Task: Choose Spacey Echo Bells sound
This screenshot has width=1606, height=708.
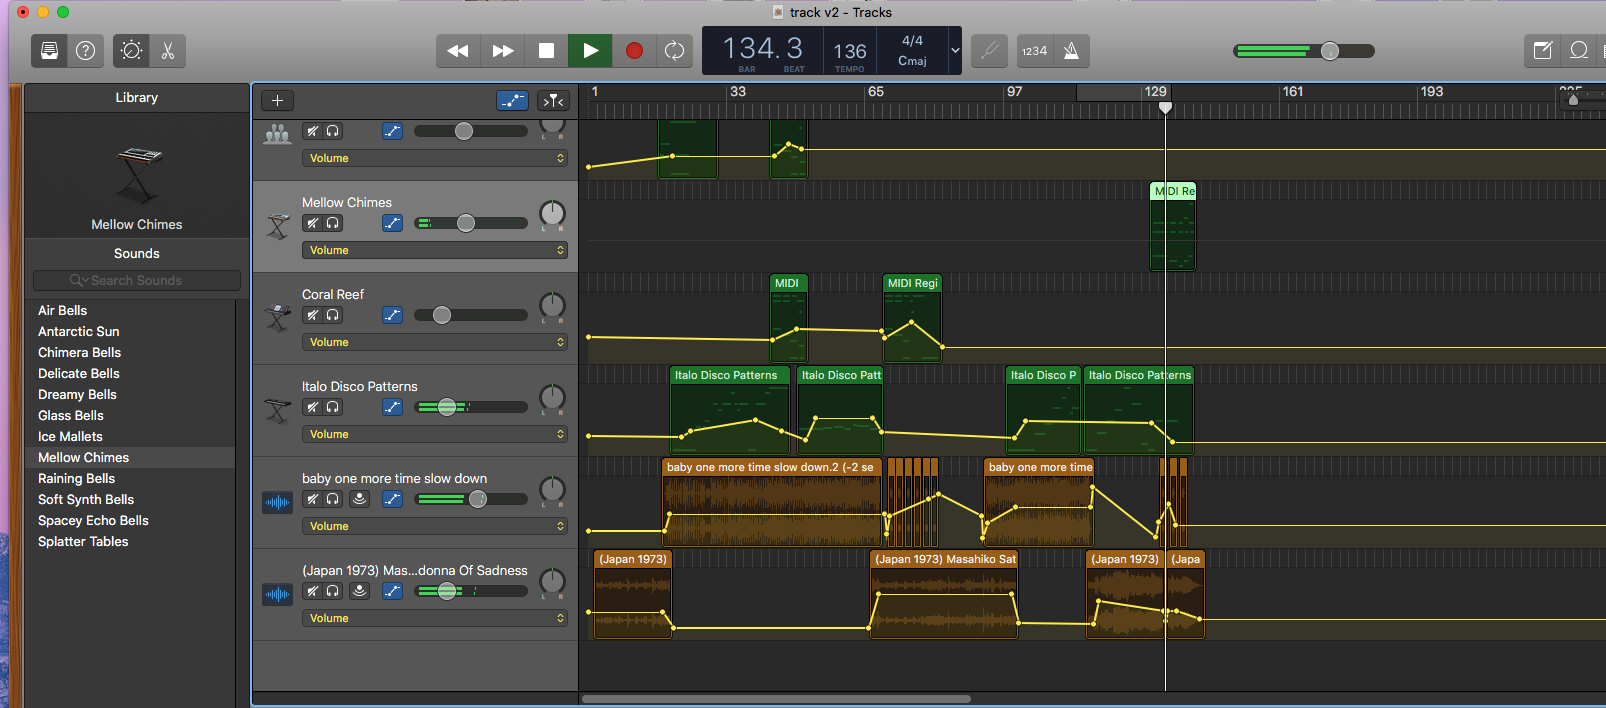Action: 93,520
